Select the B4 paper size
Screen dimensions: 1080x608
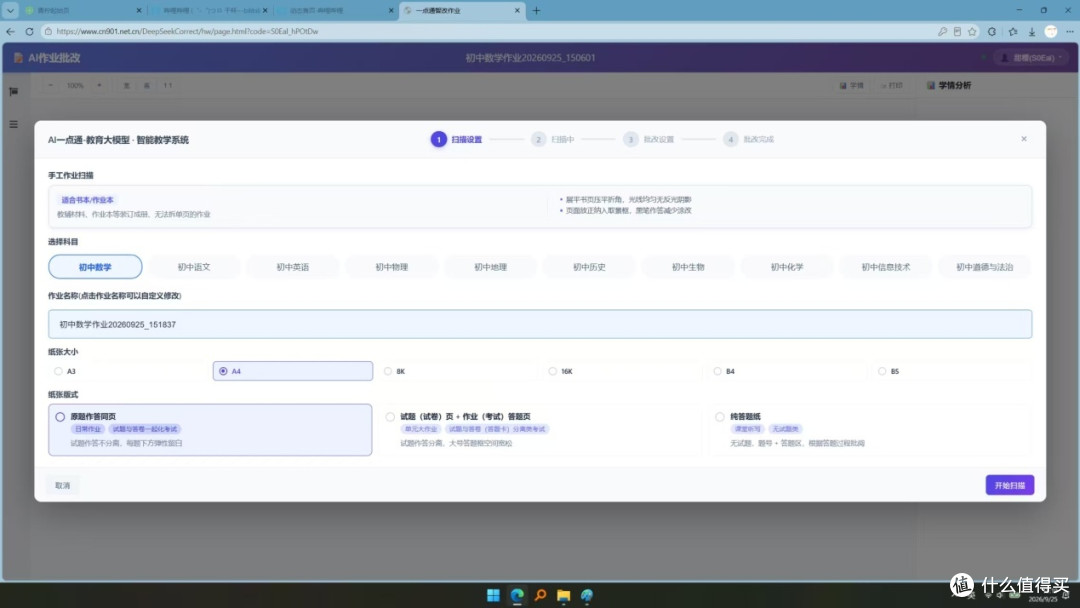tap(717, 371)
